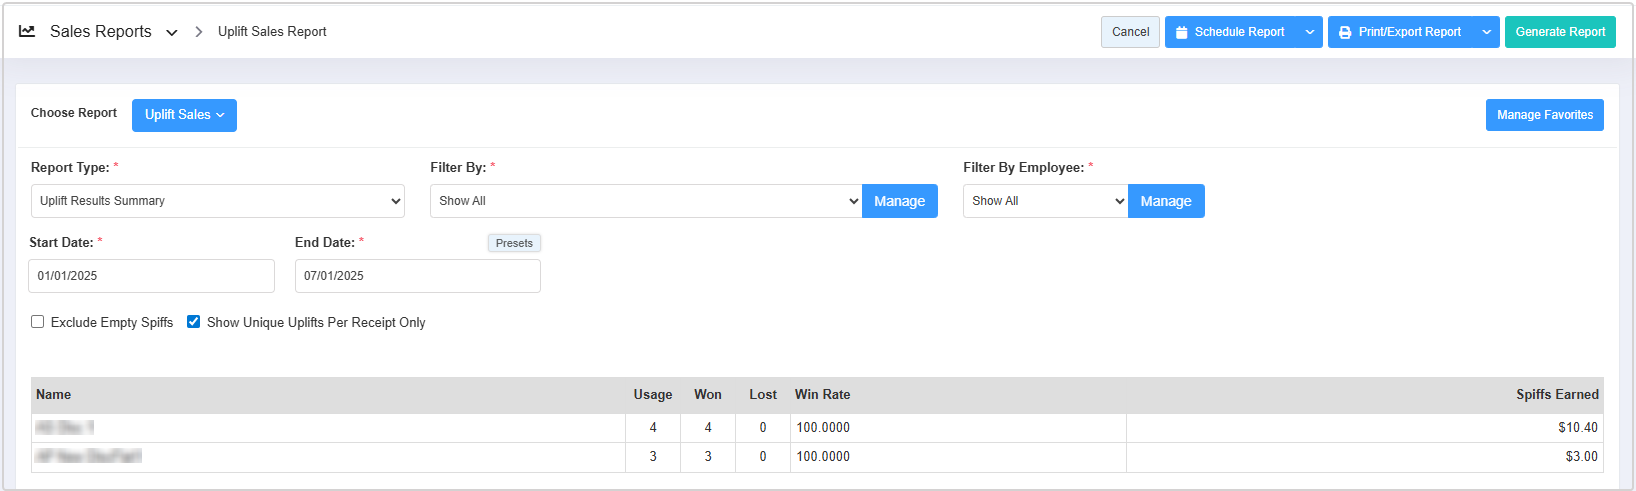Click the printer icon on Print/Export Report
This screenshot has width=1636, height=491.
pos(1345,32)
